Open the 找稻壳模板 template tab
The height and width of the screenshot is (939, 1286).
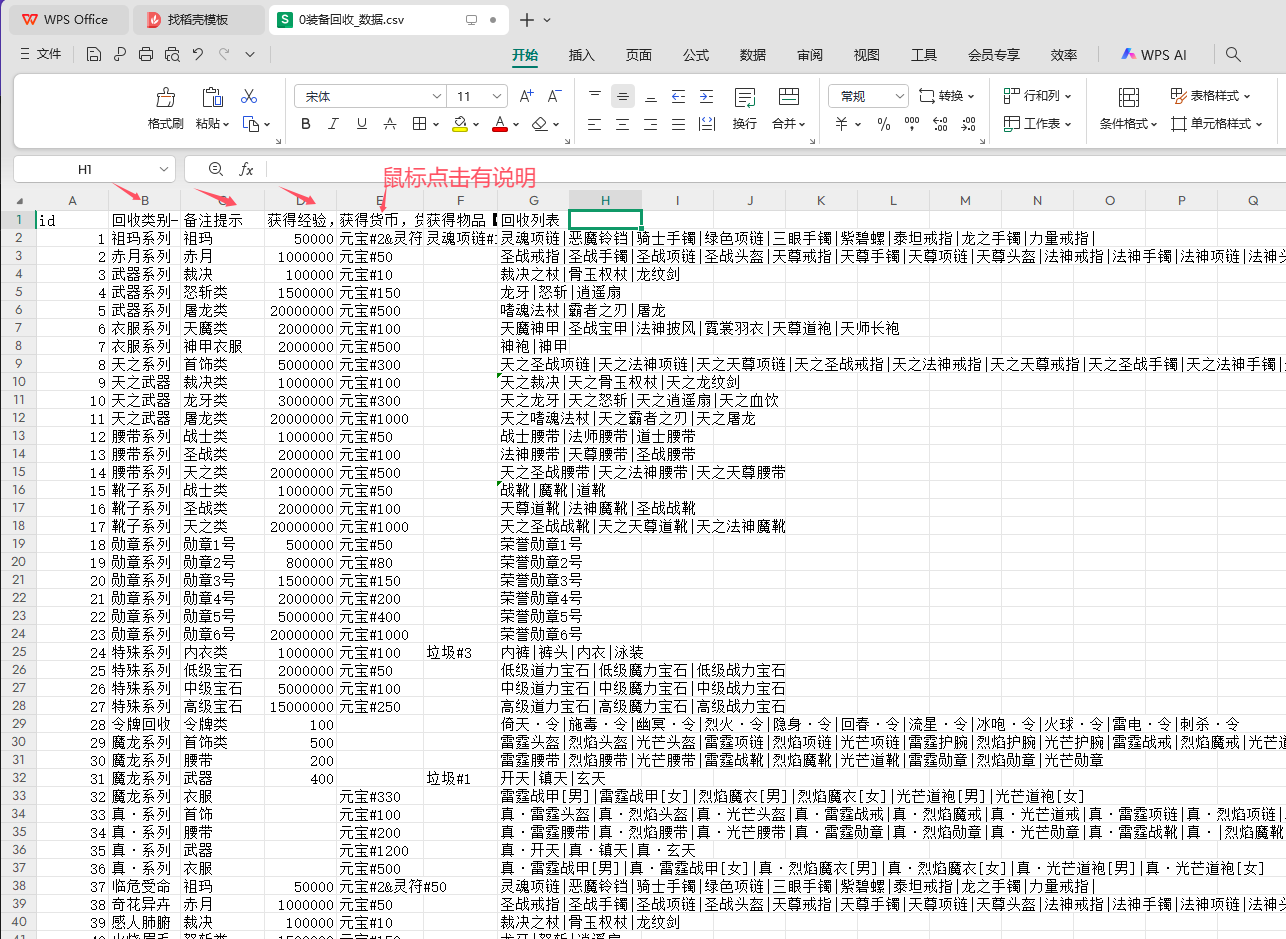coord(198,19)
